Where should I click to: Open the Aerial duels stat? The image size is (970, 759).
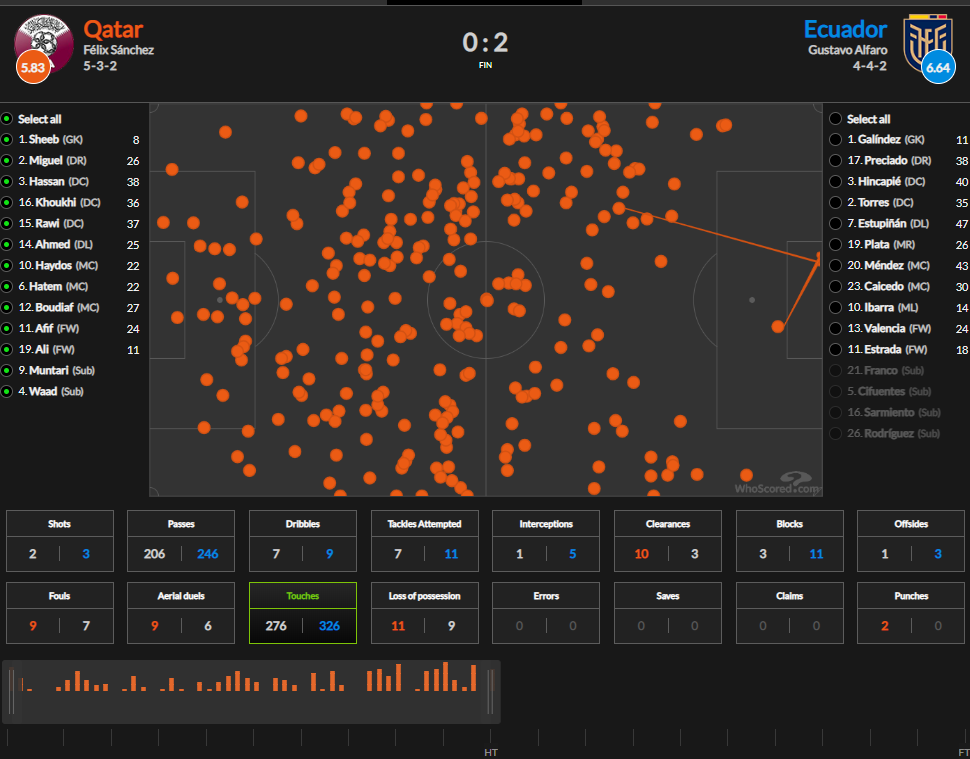tap(181, 612)
